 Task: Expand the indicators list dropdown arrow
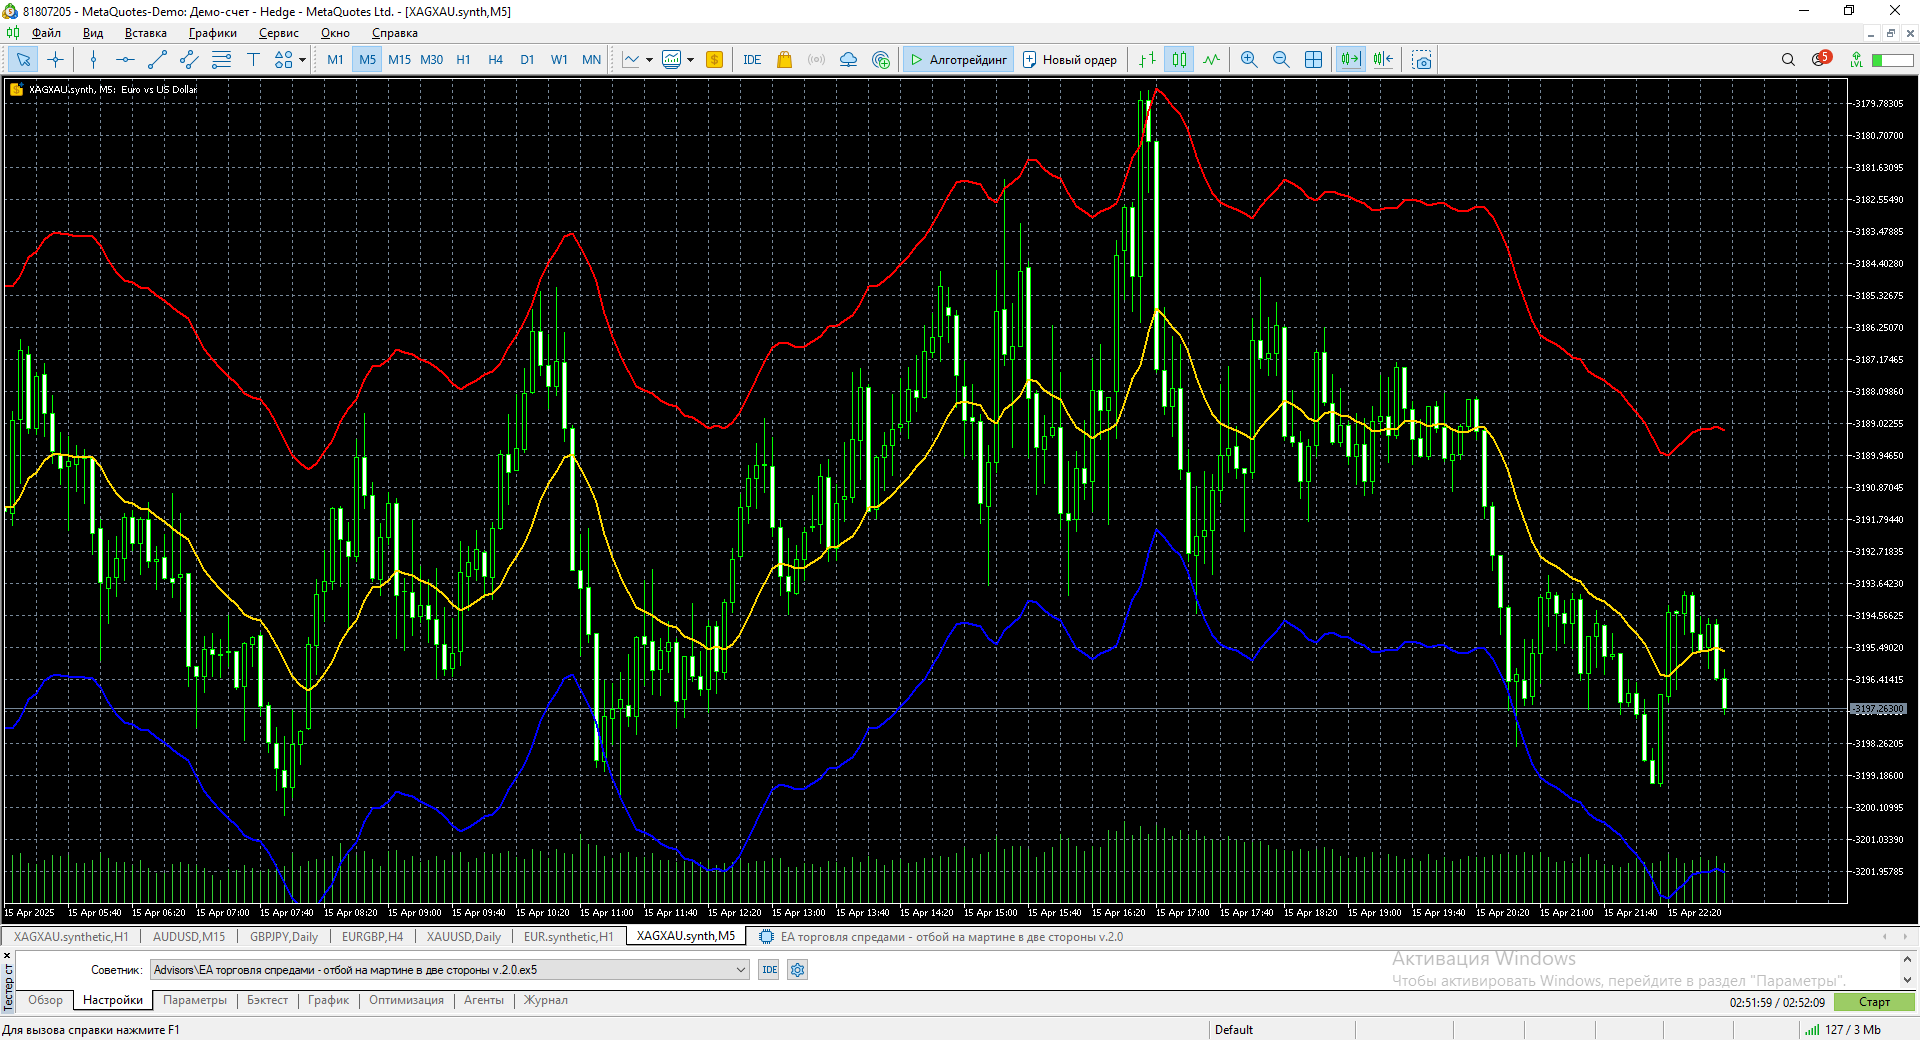pyautogui.click(x=649, y=60)
